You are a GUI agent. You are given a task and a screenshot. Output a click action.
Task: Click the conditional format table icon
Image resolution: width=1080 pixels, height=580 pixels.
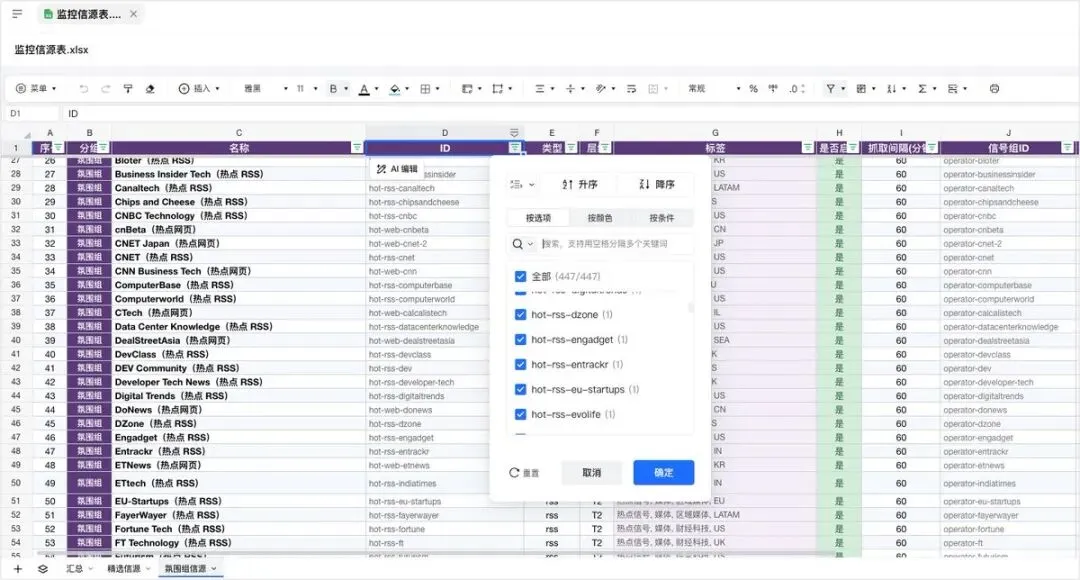click(x=861, y=89)
